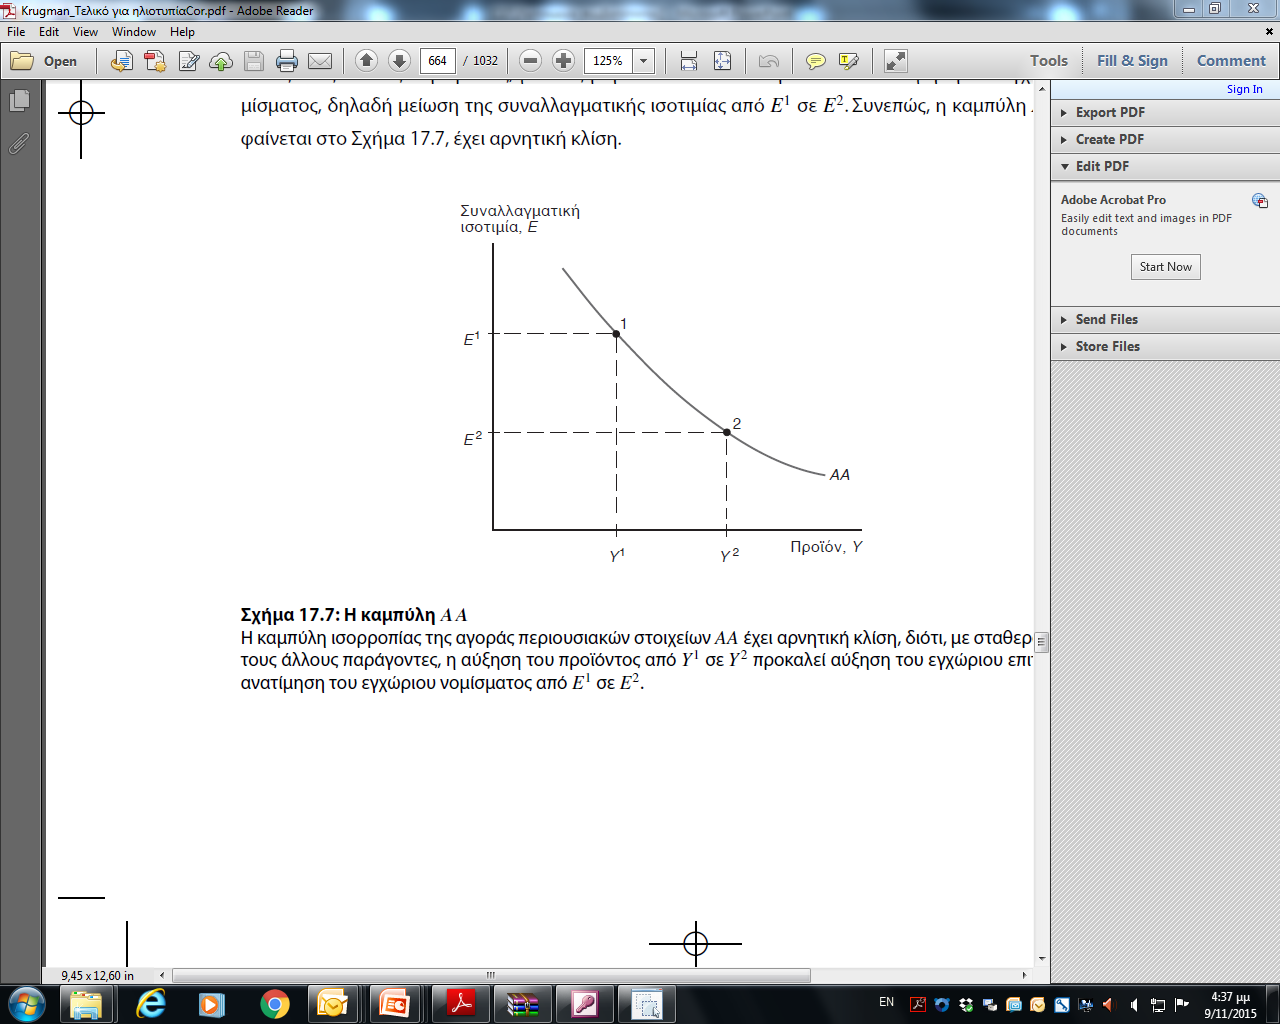
Task: Click the Export PDF online icon
Action: tap(121, 61)
